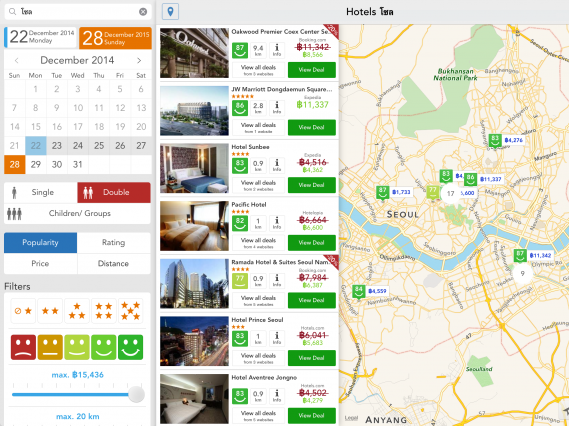The image size is (569, 426).
Task: Filter by dark green big smile rating
Action: coord(131,347)
